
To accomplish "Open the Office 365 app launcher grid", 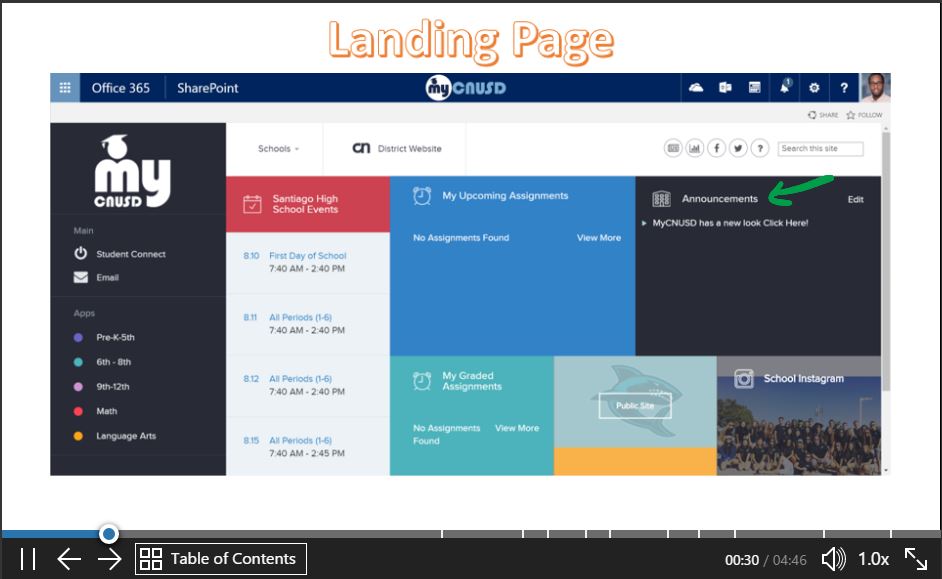I will pyautogui.click(x=65, y=88).
